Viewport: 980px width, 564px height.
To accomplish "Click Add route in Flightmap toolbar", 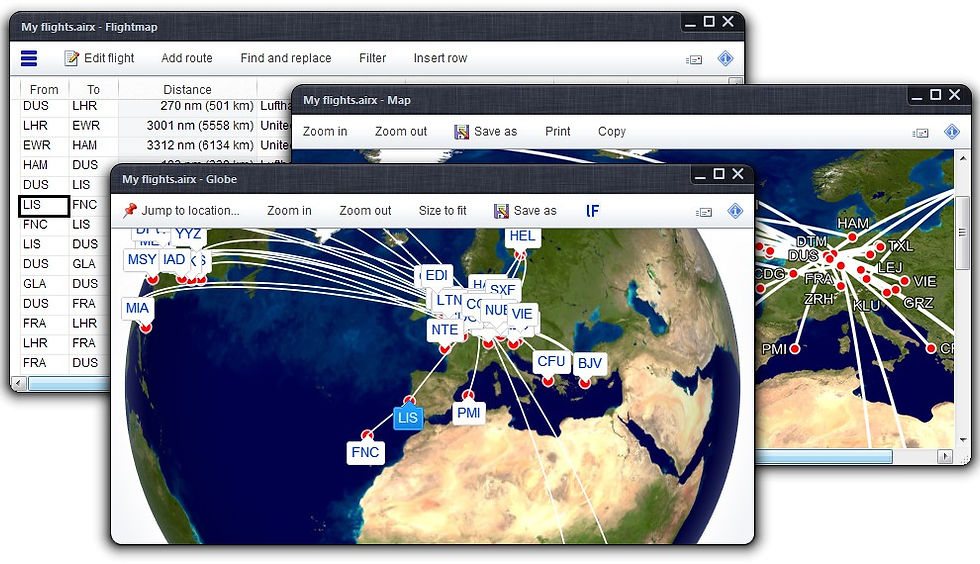I will pyautogui.click(x=186, y=58).
